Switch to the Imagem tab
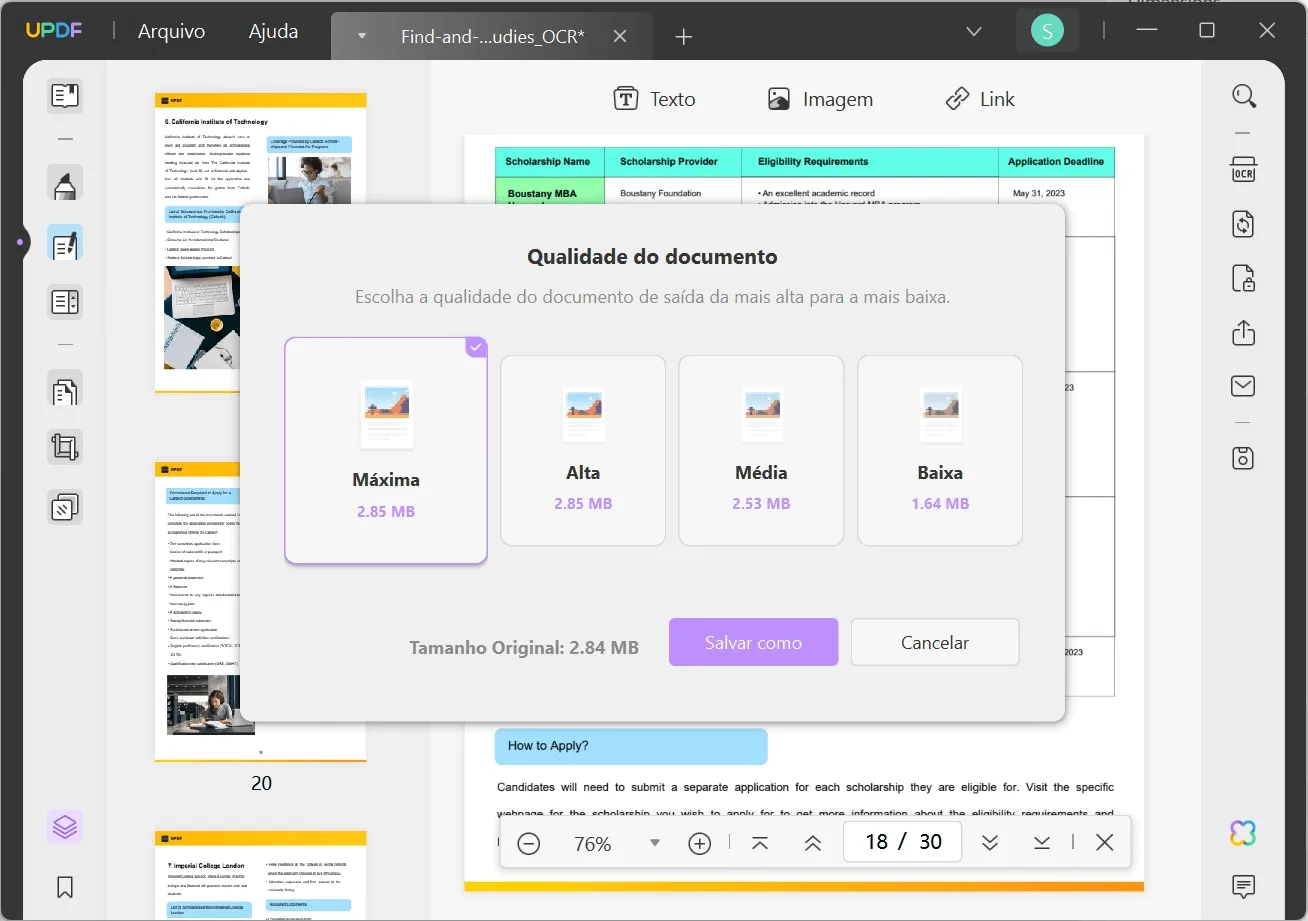Screen dimensions: 1308x921 click(x=820, y=98)
